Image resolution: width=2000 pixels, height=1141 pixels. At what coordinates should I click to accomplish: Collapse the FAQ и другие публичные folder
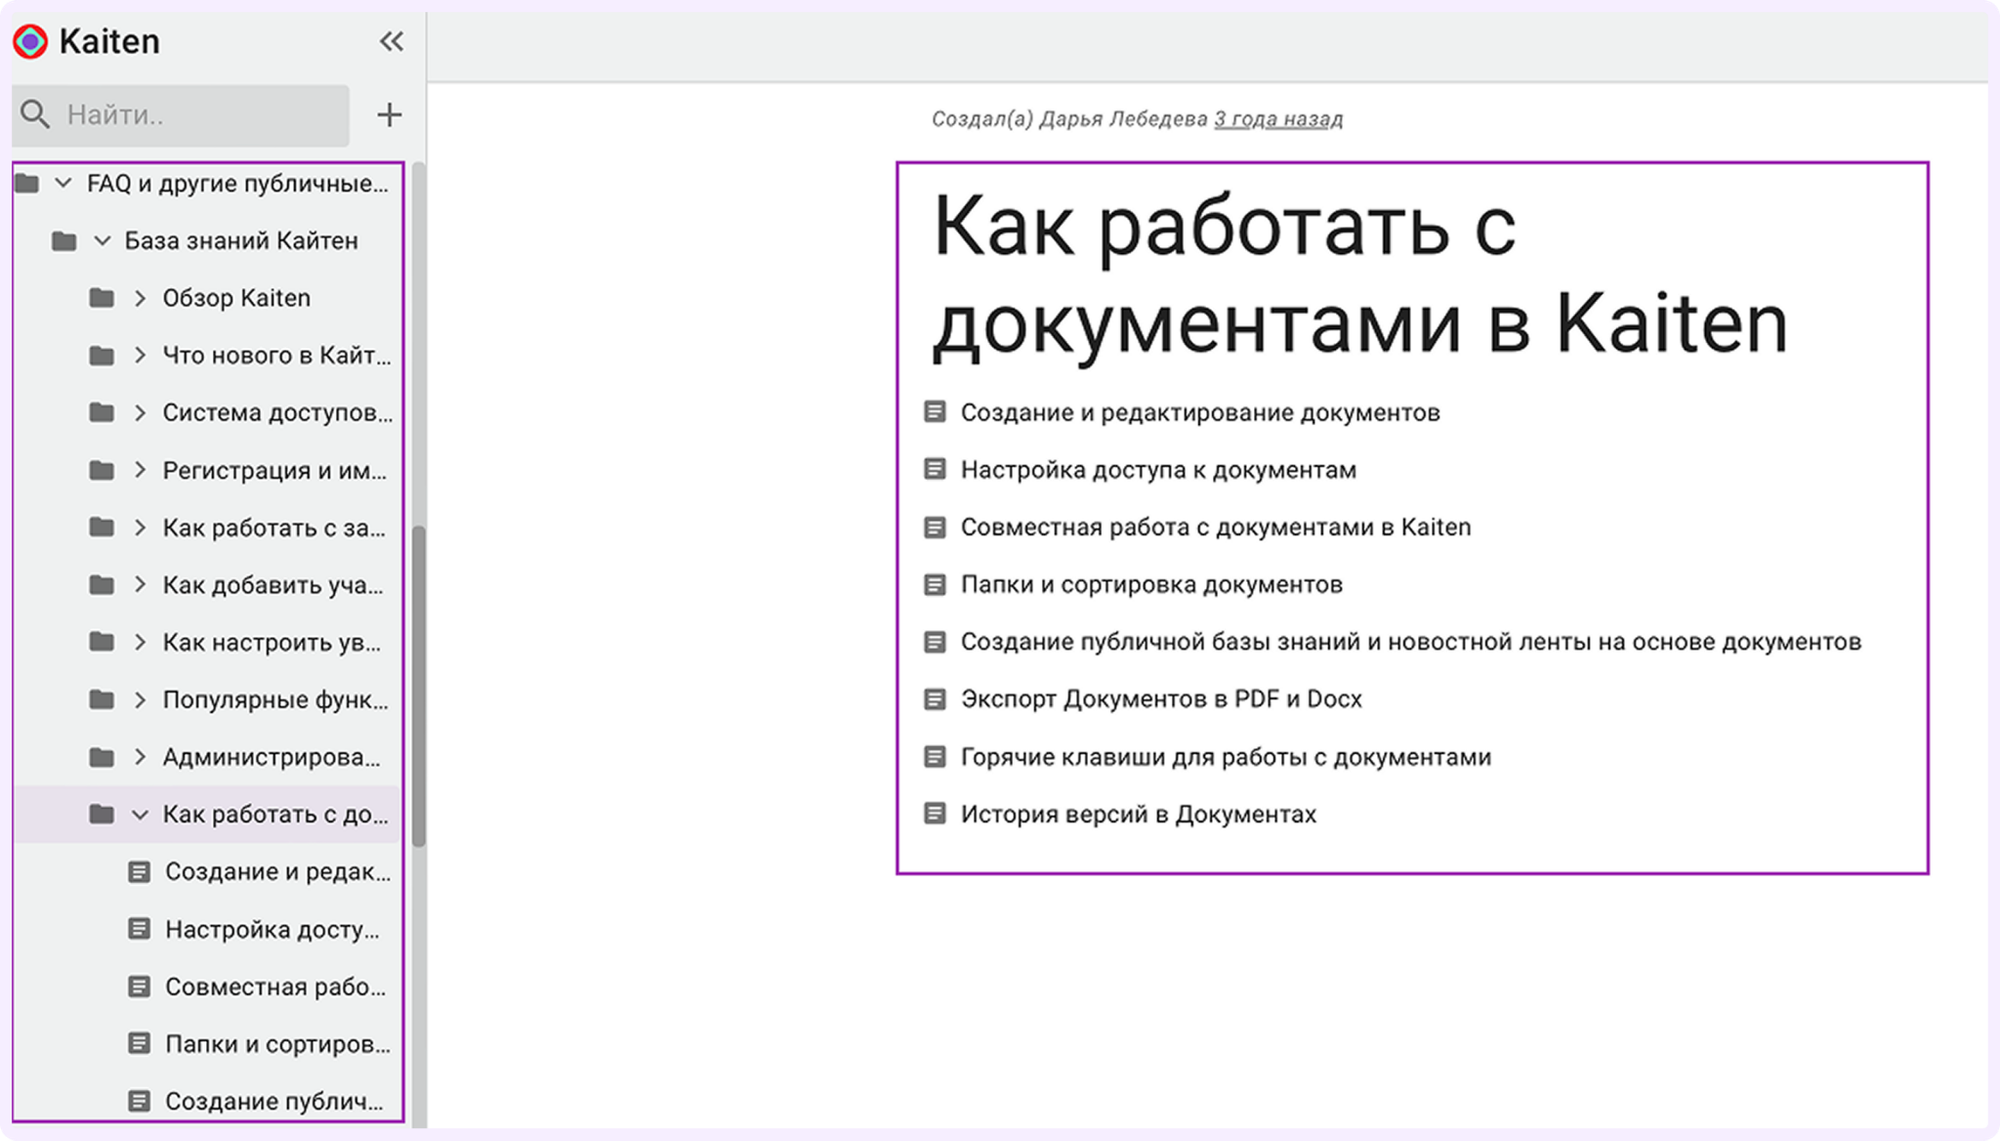pyautogui.click(x=63, y=183)
